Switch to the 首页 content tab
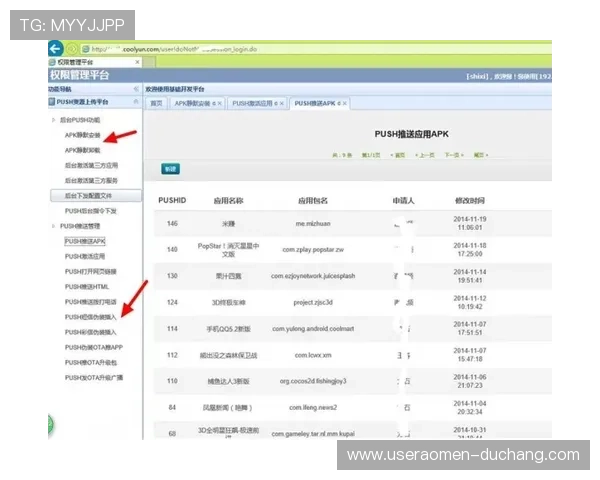The image size is (600, 480). pyautogui.click(x=157, y=103)
